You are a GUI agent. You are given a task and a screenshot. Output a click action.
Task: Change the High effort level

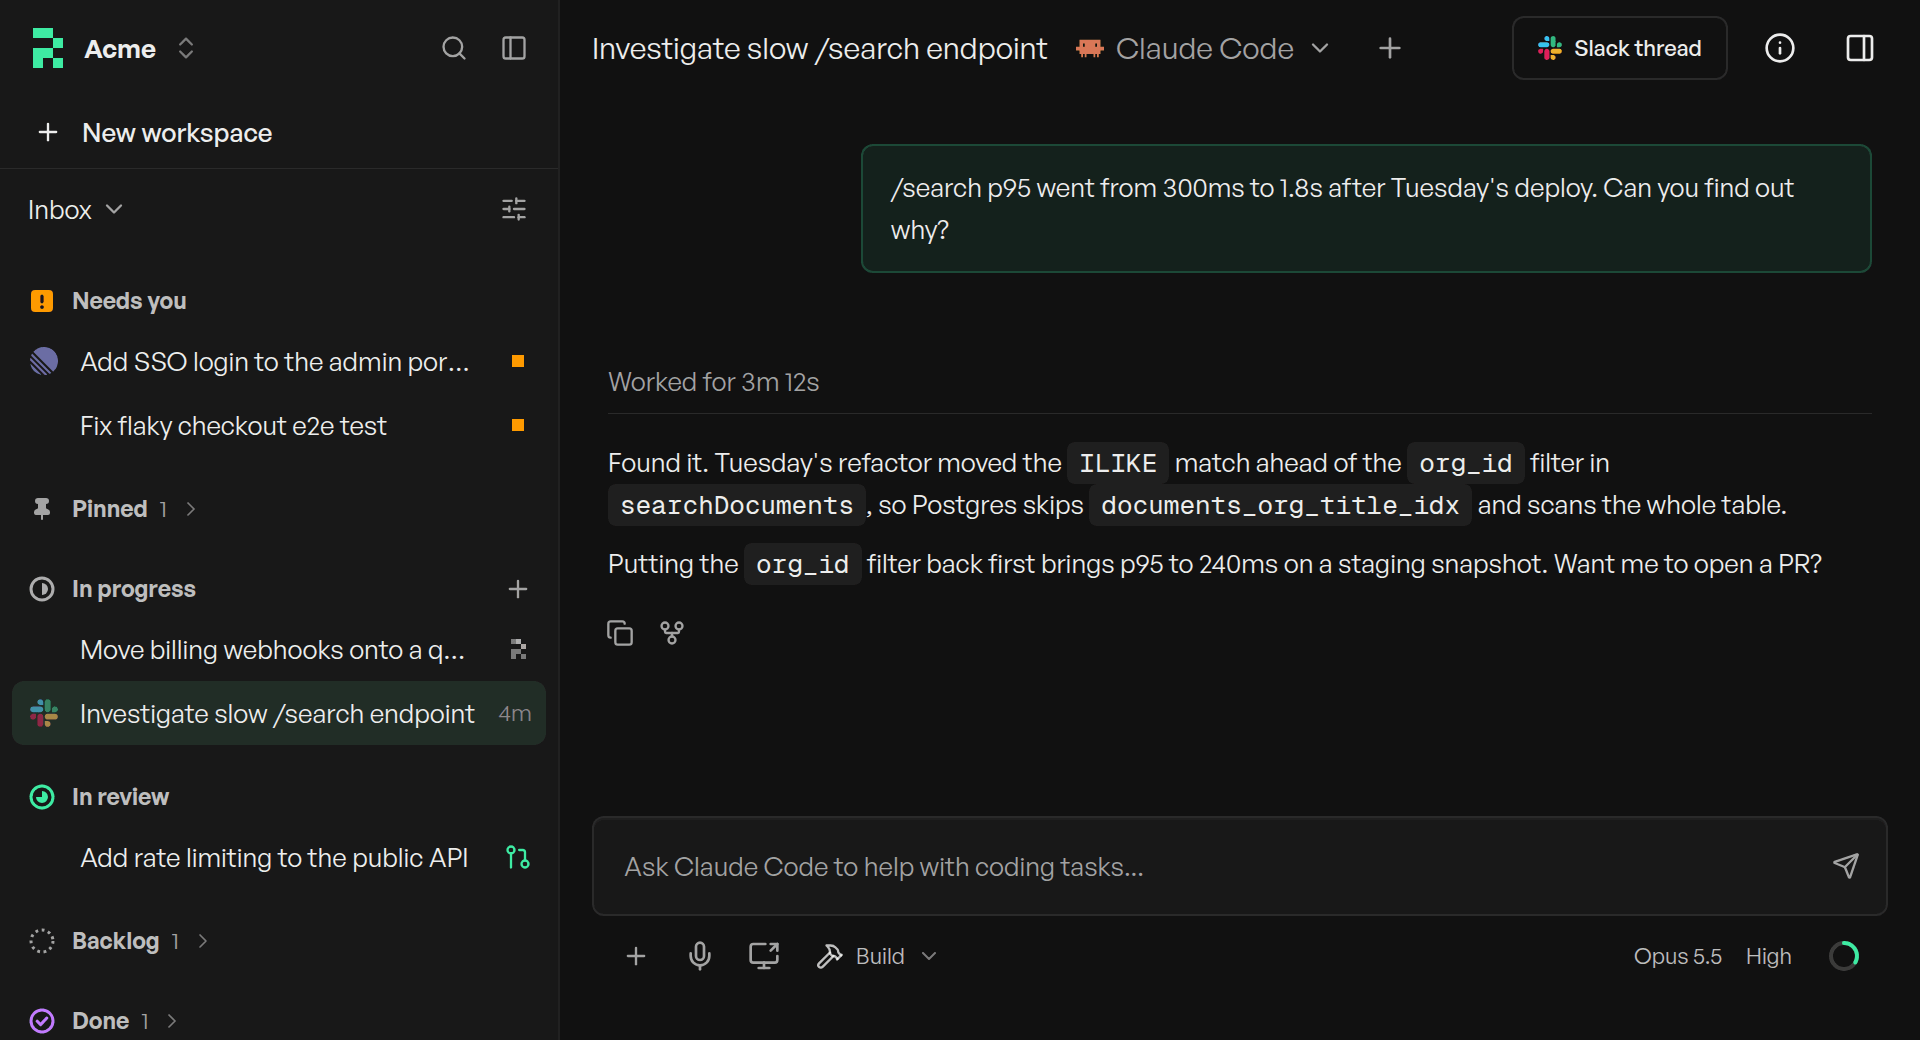pyautogui.click(x=1768, y=956)
